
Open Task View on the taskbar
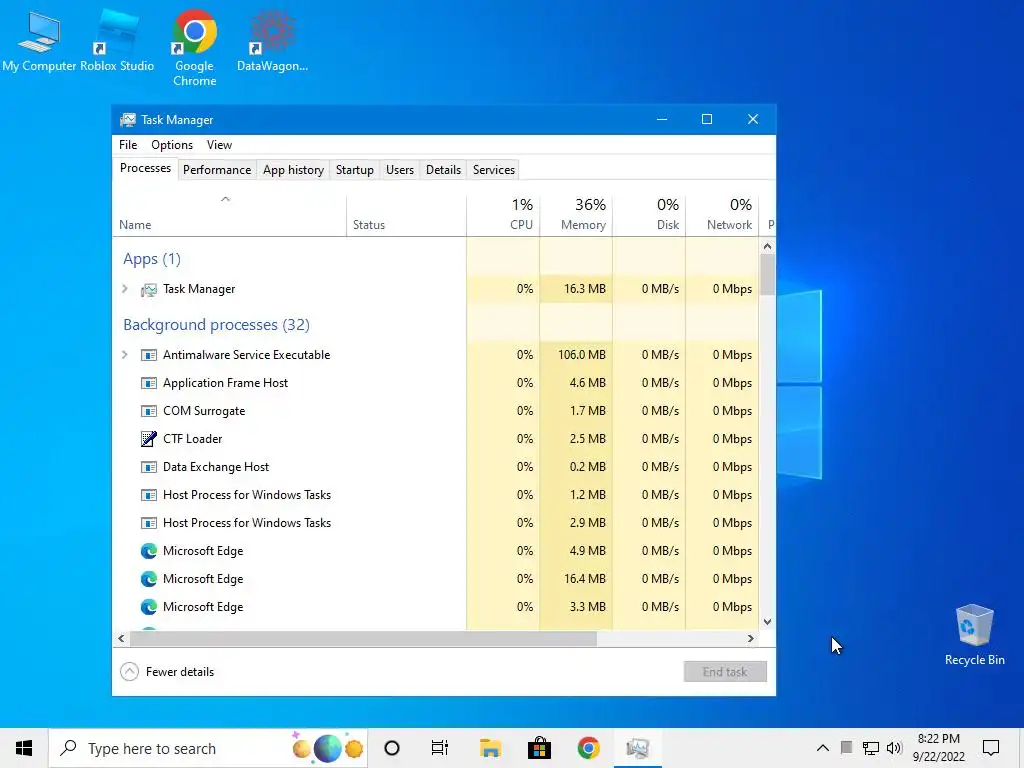click(440, 748)
